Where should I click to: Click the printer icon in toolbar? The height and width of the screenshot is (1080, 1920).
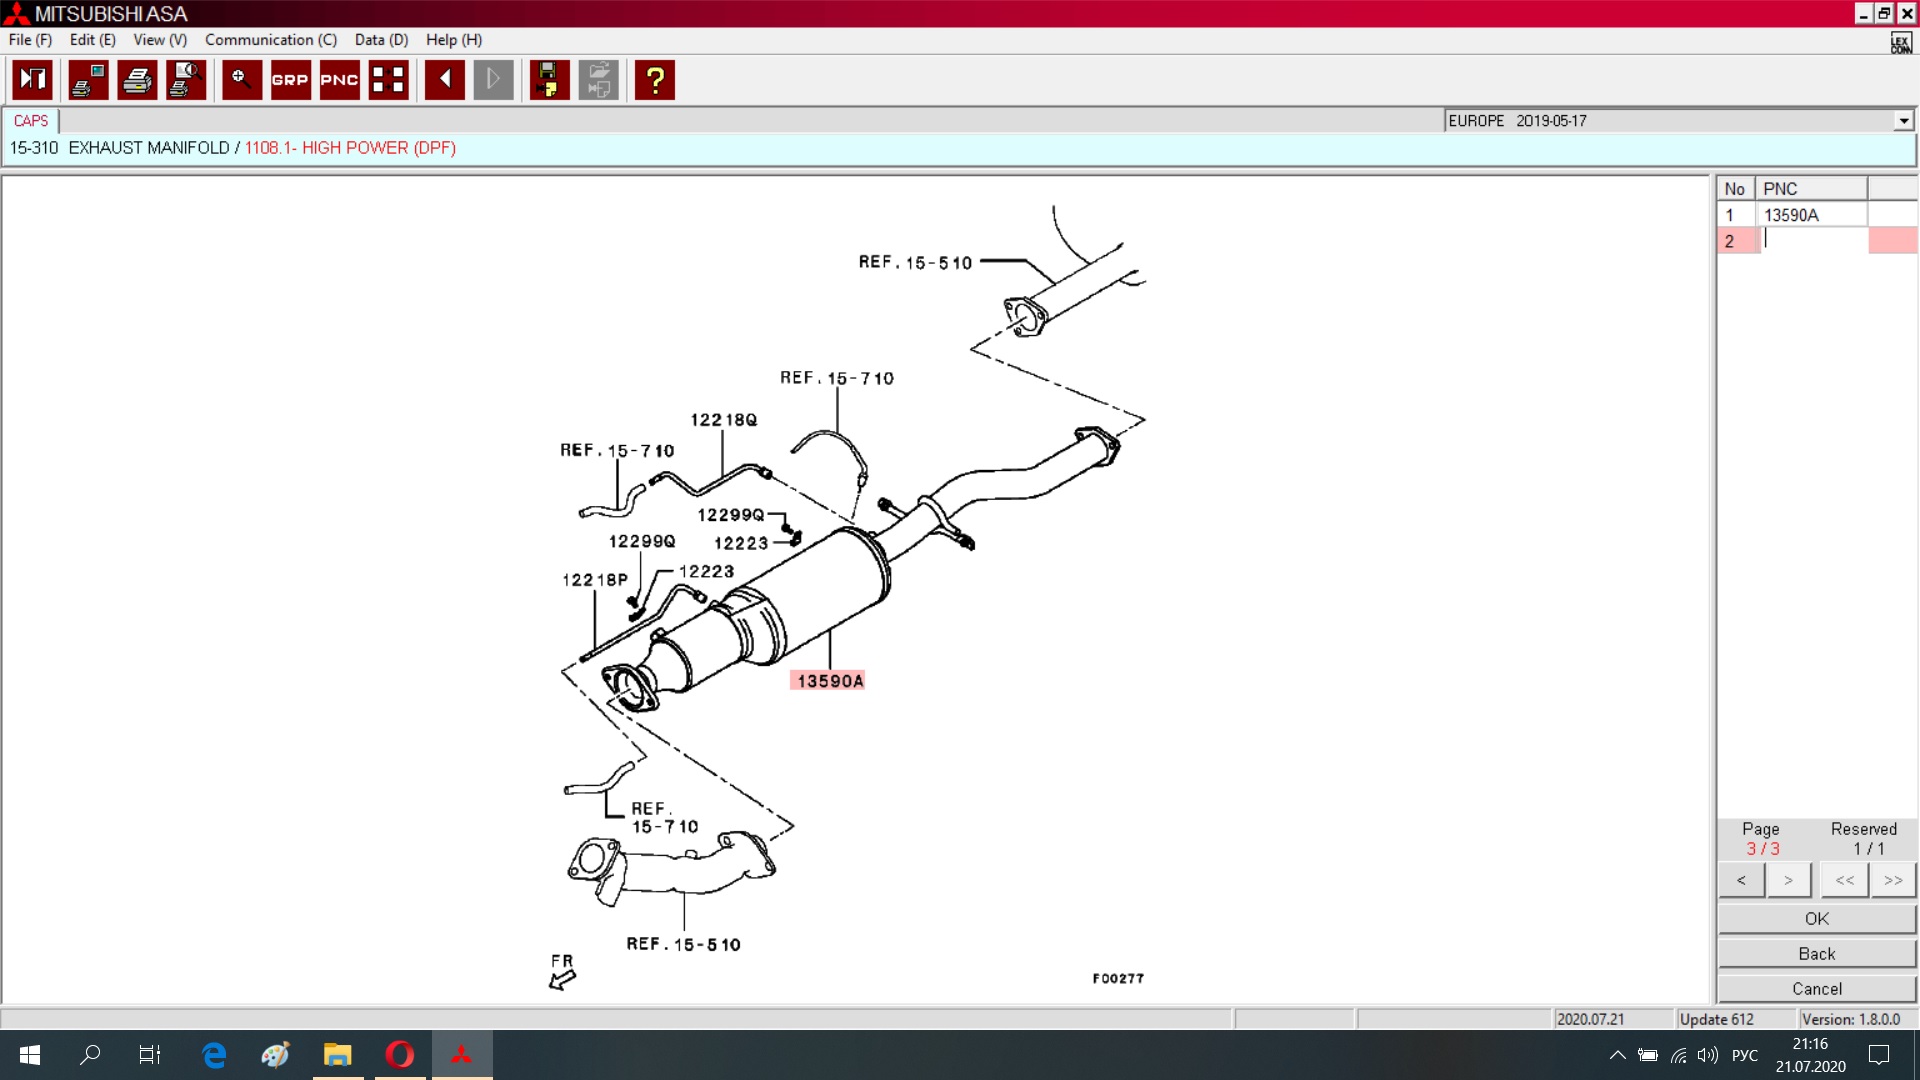point(137,80)
